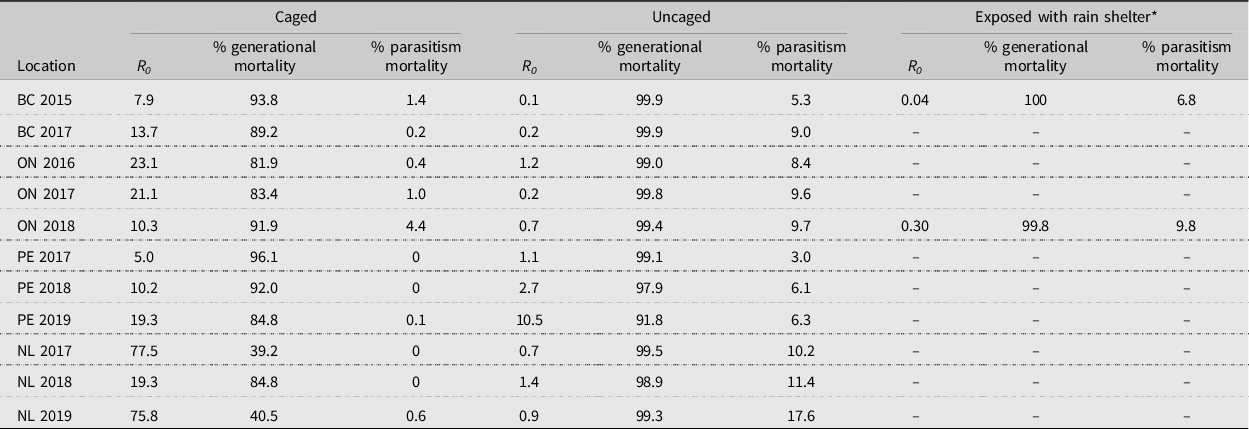Click the "Location" column header
1249x429 pixels.
coord(46,66)
